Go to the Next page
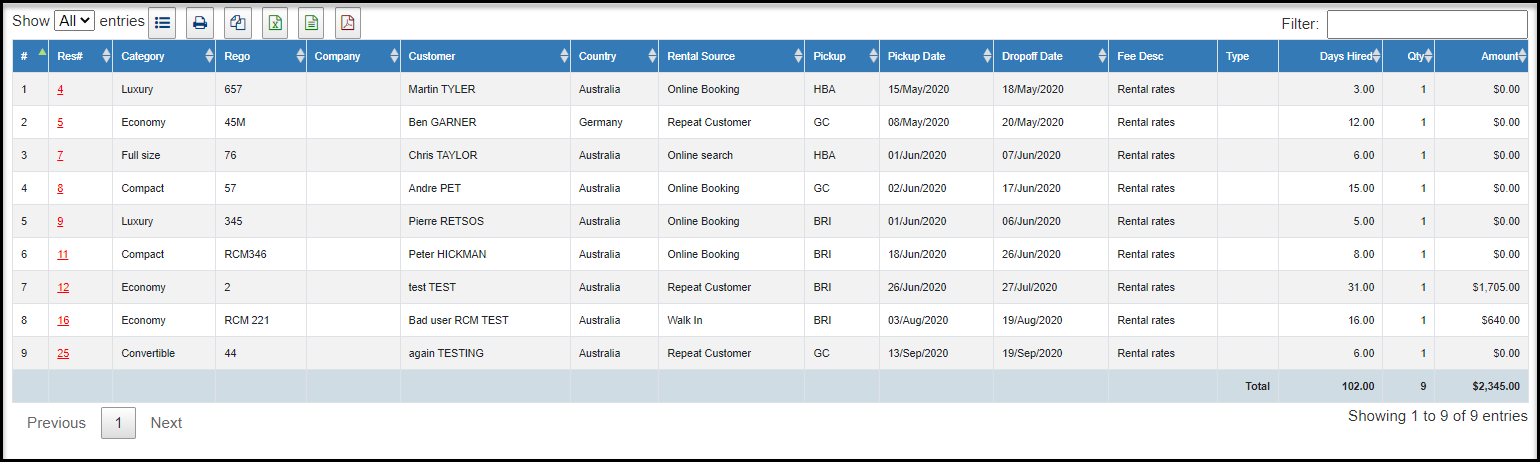1540x462 pixels. pyautogui.click(x=166, y=423)
